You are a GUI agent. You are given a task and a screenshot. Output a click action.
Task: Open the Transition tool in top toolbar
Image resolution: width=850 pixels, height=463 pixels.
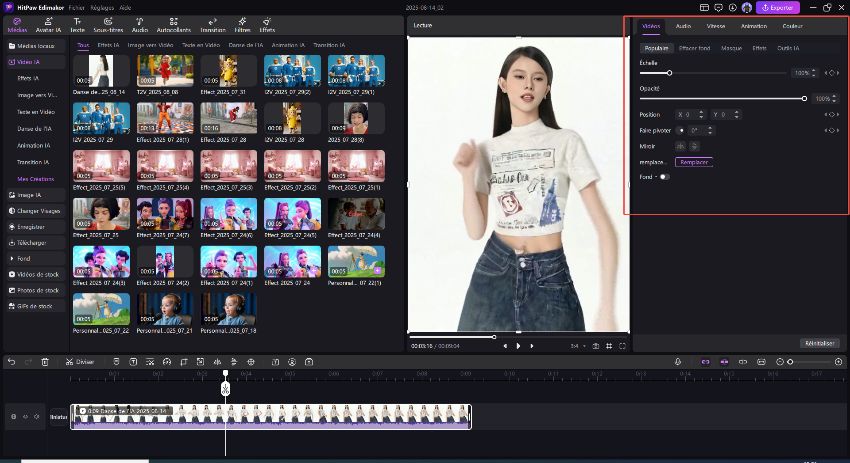tap(212, 25)
